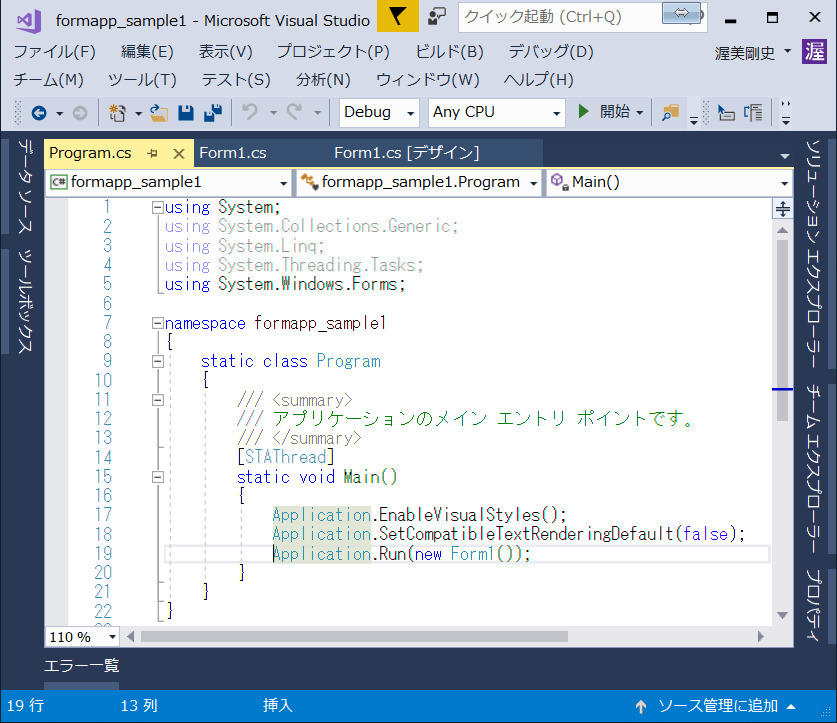837x723 pixels.
Task: Start debugging with the green play icon
Action: click(583, 112)
